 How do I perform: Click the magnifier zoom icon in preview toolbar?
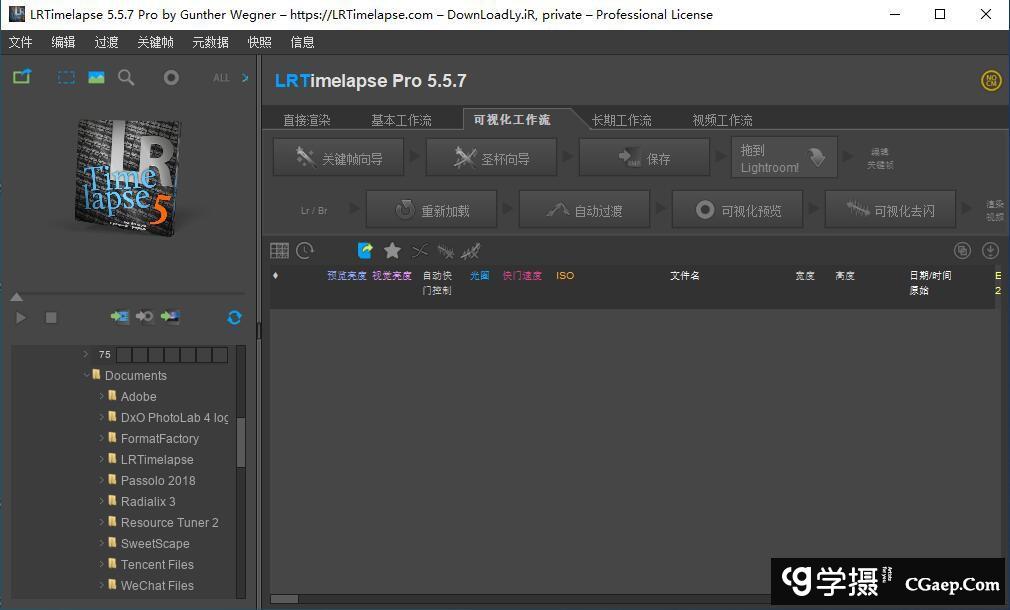(126, 78)
